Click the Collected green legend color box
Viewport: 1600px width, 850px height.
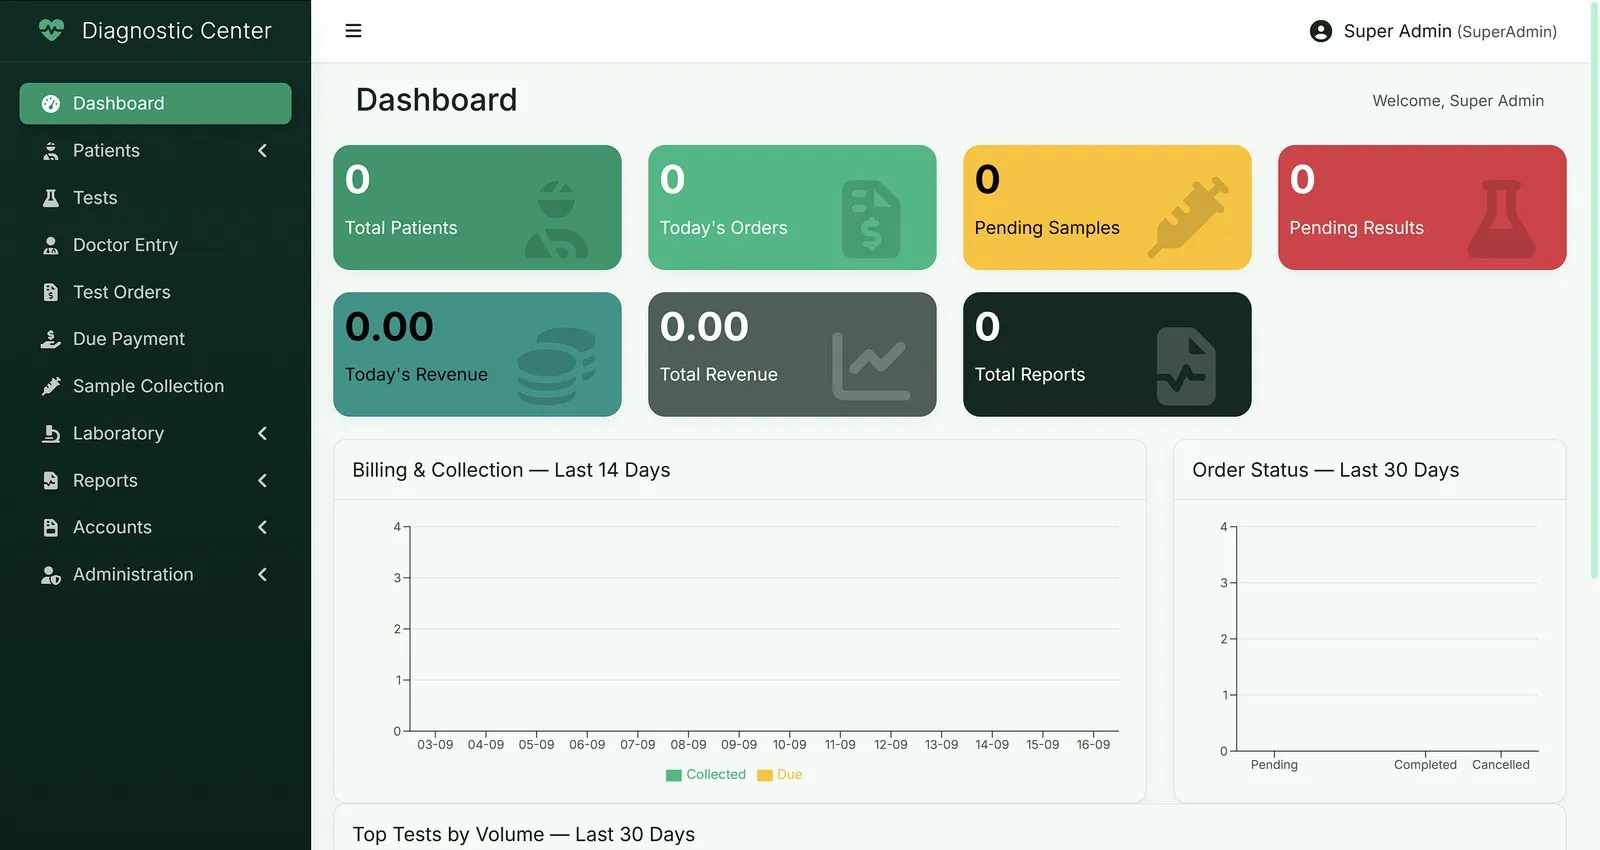click(674, 775)
